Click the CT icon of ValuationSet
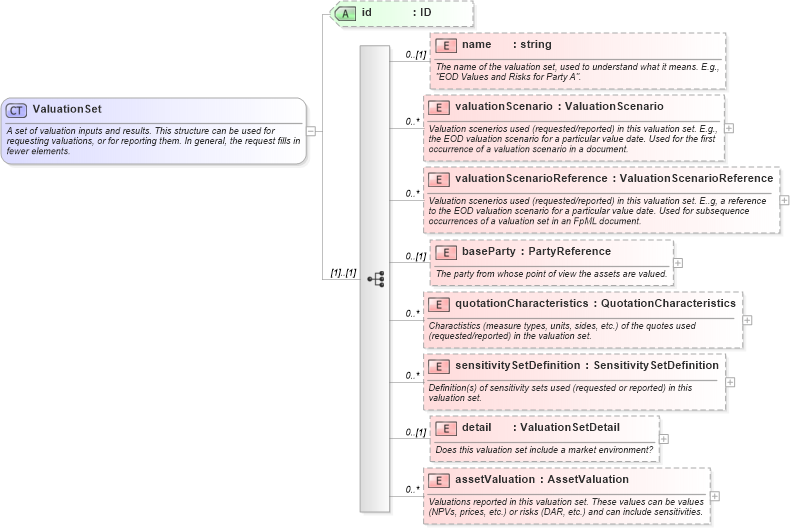 tap(16, 110)
